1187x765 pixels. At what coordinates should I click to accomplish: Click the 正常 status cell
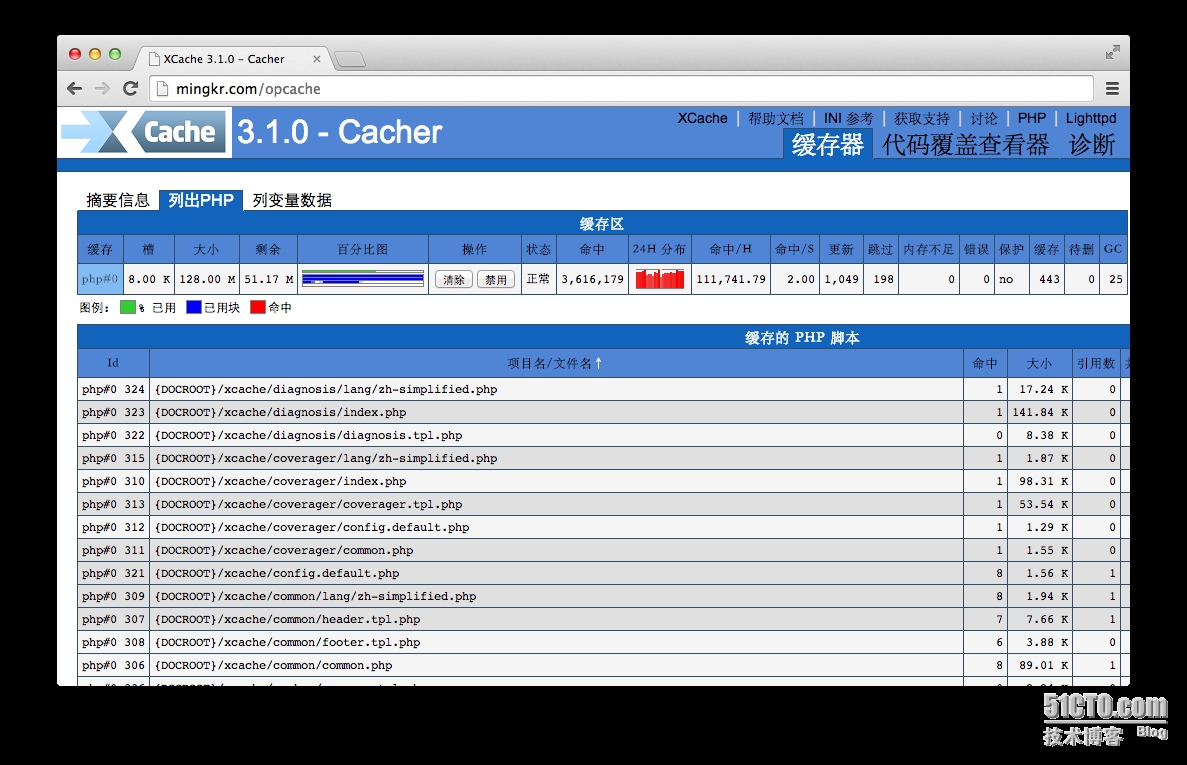click(x=538, y=279)
